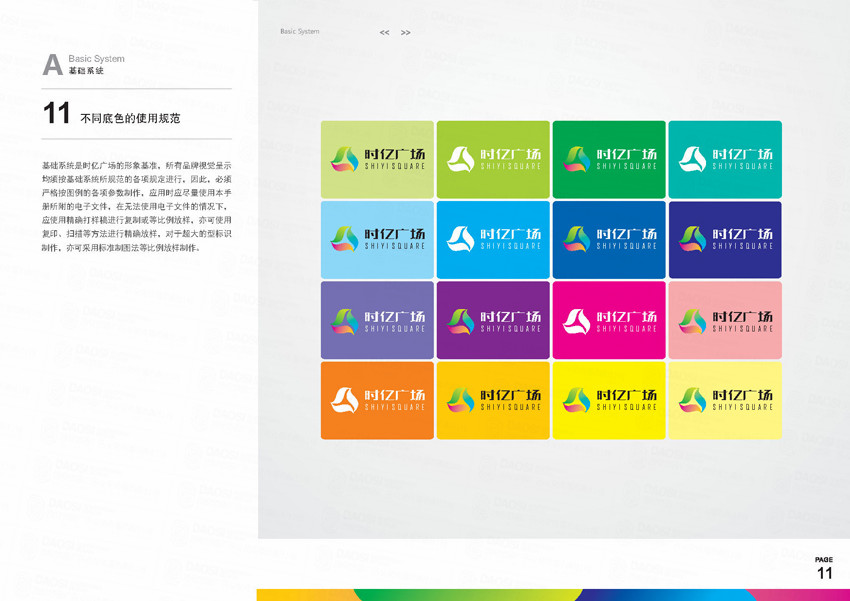Click the large "A" section letter
This screenshot has height=601, width=850.
click(52, 66)
